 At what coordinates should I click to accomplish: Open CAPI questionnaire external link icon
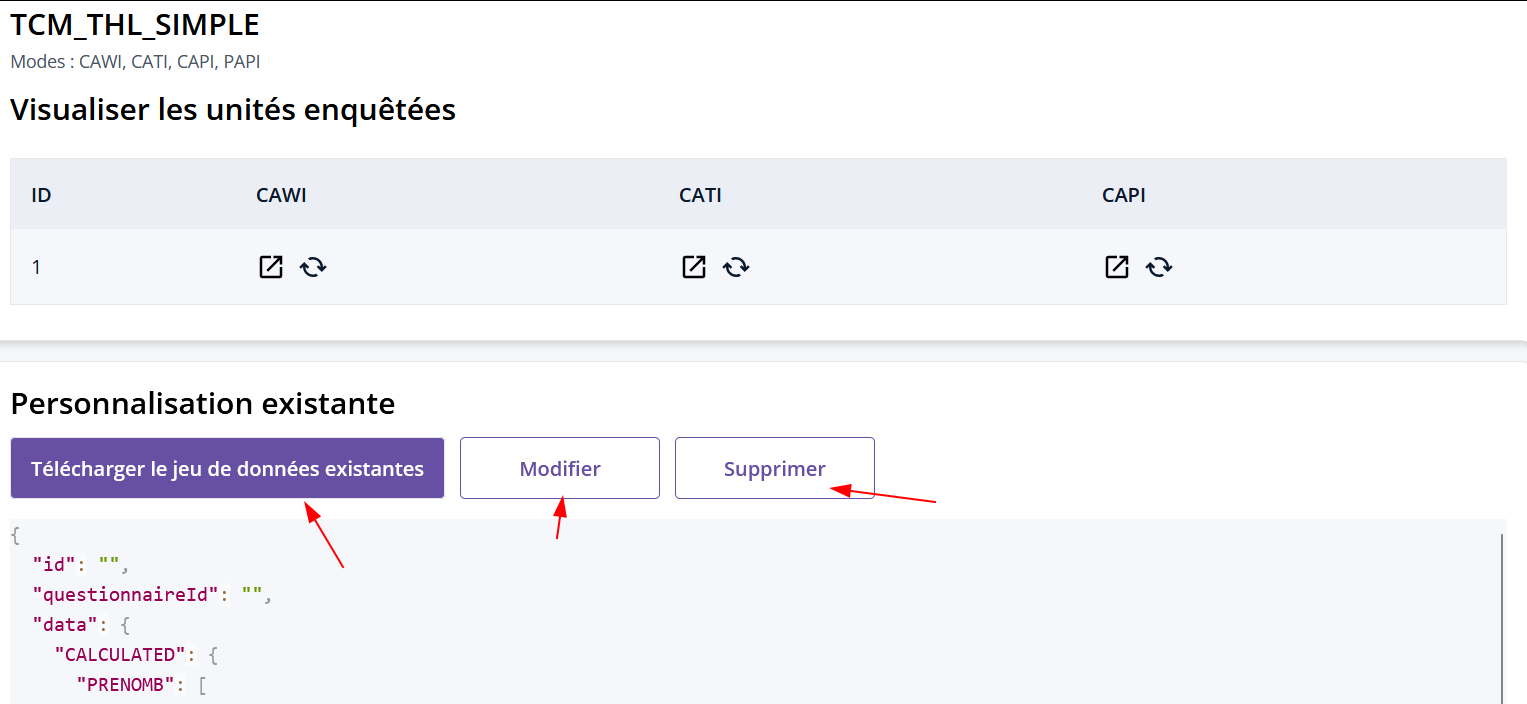1117,267
